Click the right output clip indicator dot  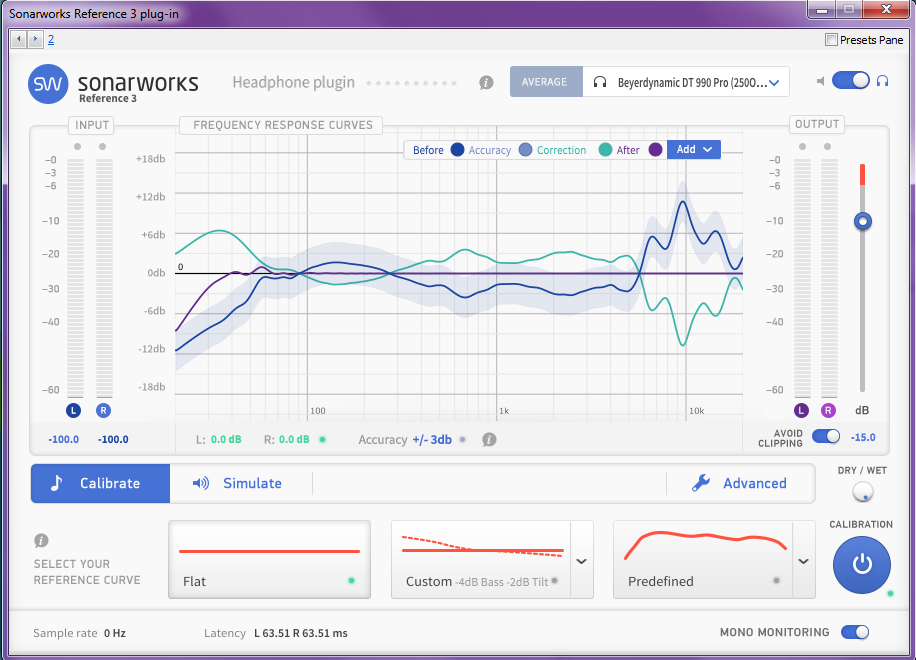827,147
